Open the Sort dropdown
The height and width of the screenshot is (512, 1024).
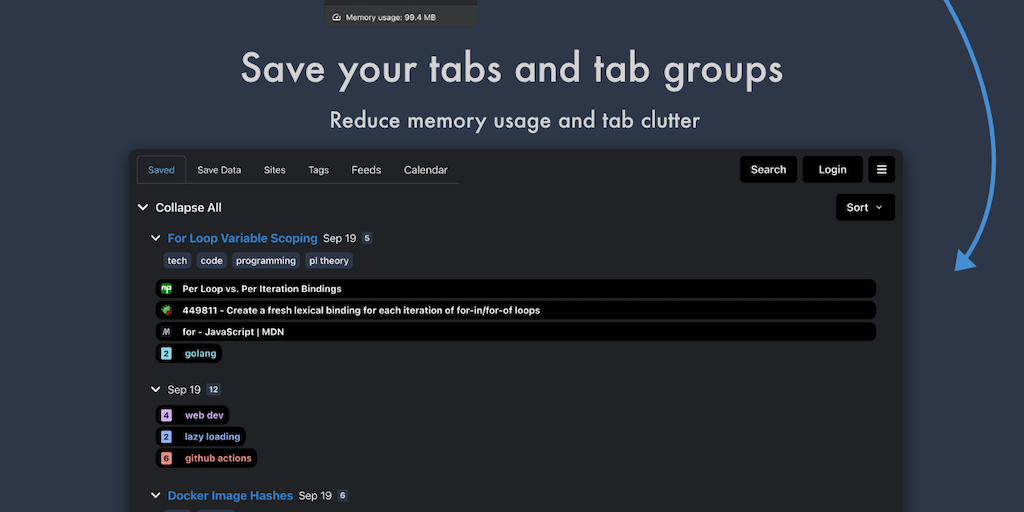click(865, 207)
